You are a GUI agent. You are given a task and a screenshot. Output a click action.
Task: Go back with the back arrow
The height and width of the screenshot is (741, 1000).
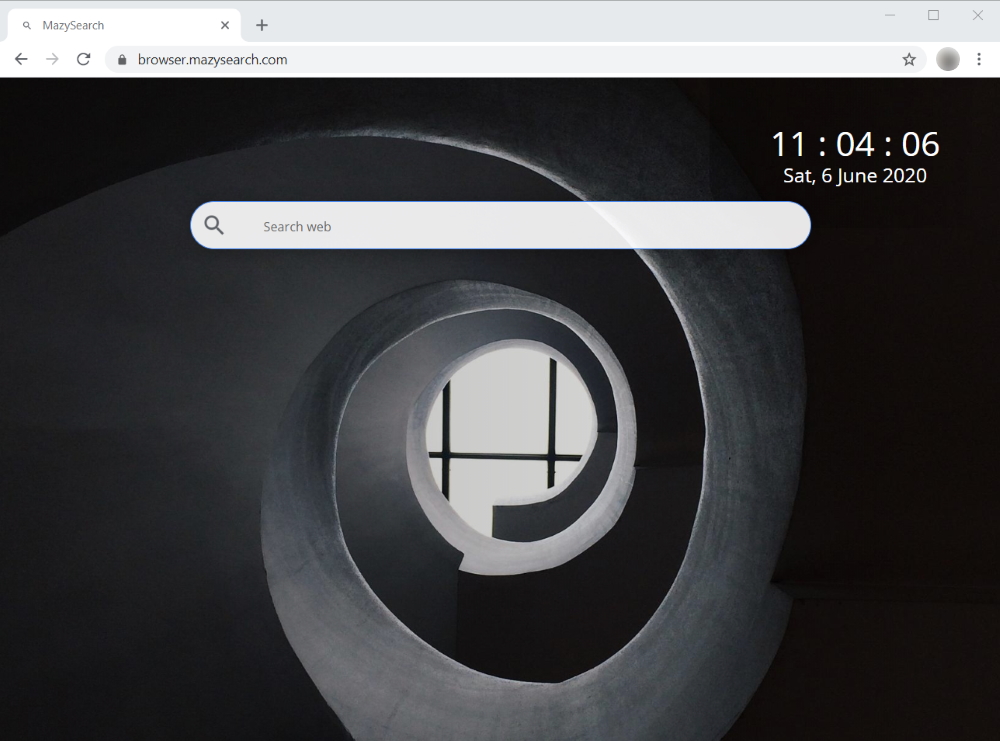21,59
